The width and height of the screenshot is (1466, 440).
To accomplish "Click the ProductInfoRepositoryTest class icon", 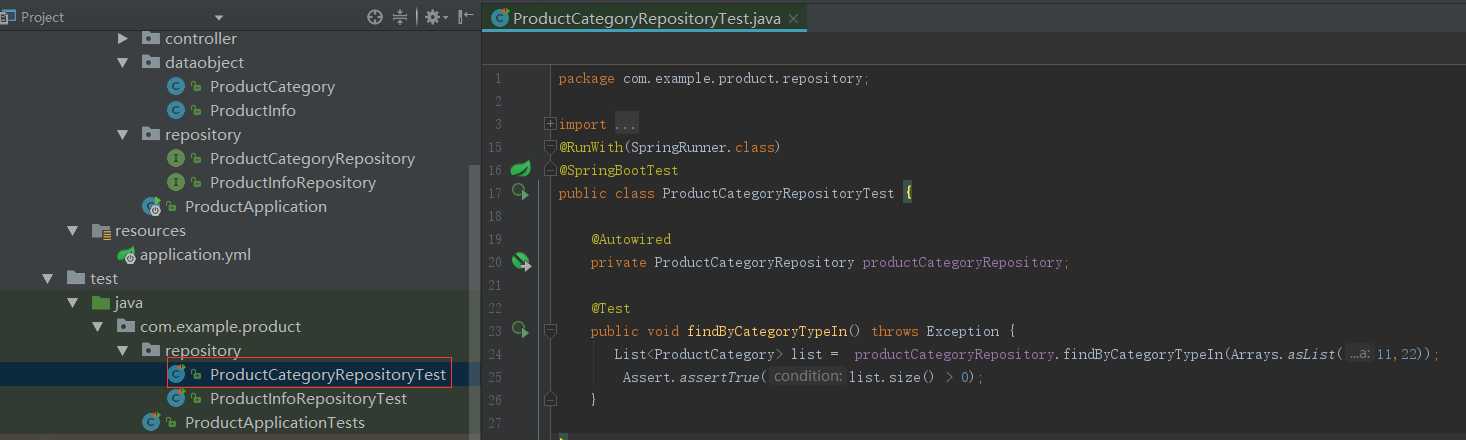I will tap(176, 399).
